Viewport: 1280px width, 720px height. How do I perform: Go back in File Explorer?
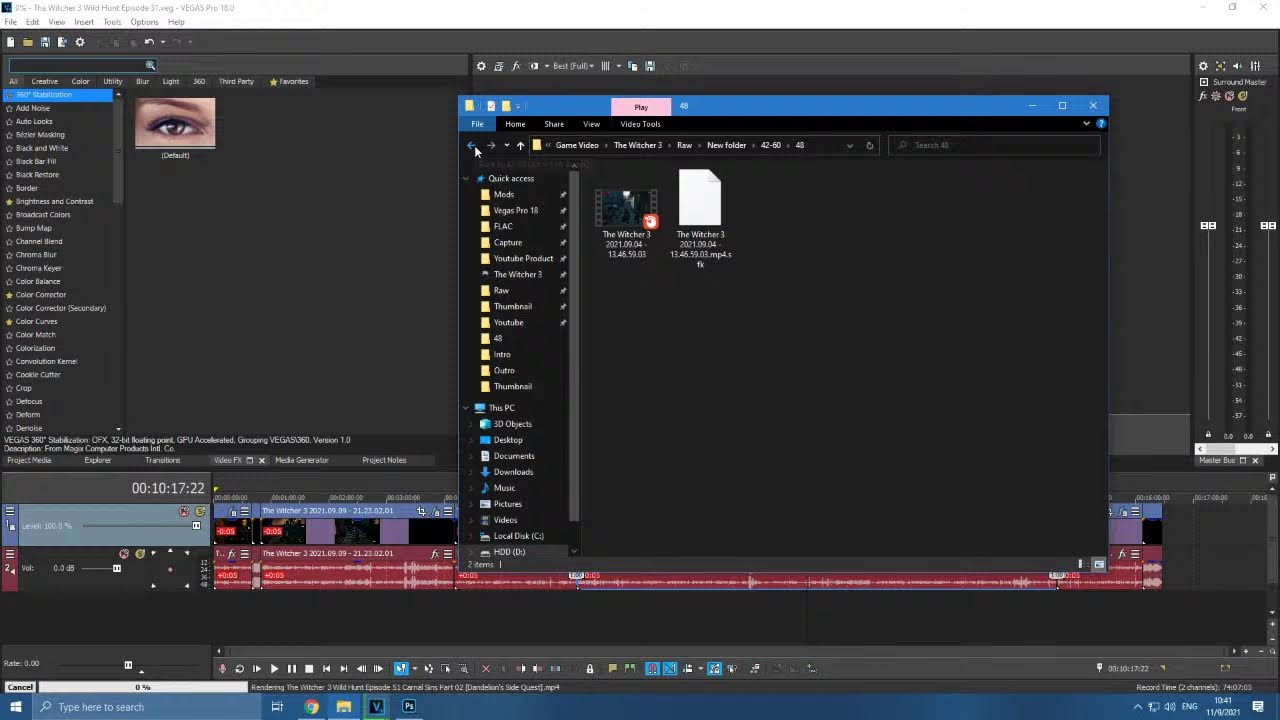point(472,145)
